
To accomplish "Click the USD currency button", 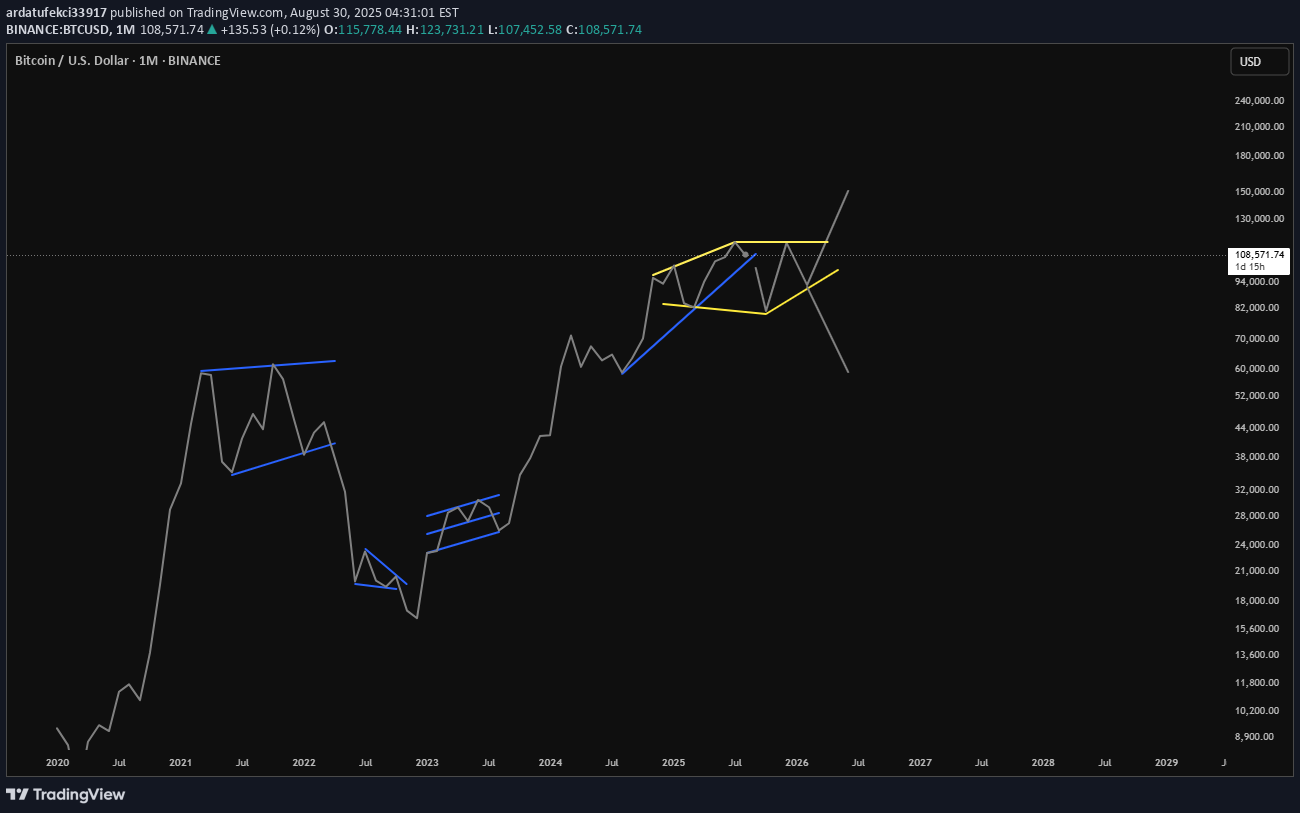I will [1258, 61].
